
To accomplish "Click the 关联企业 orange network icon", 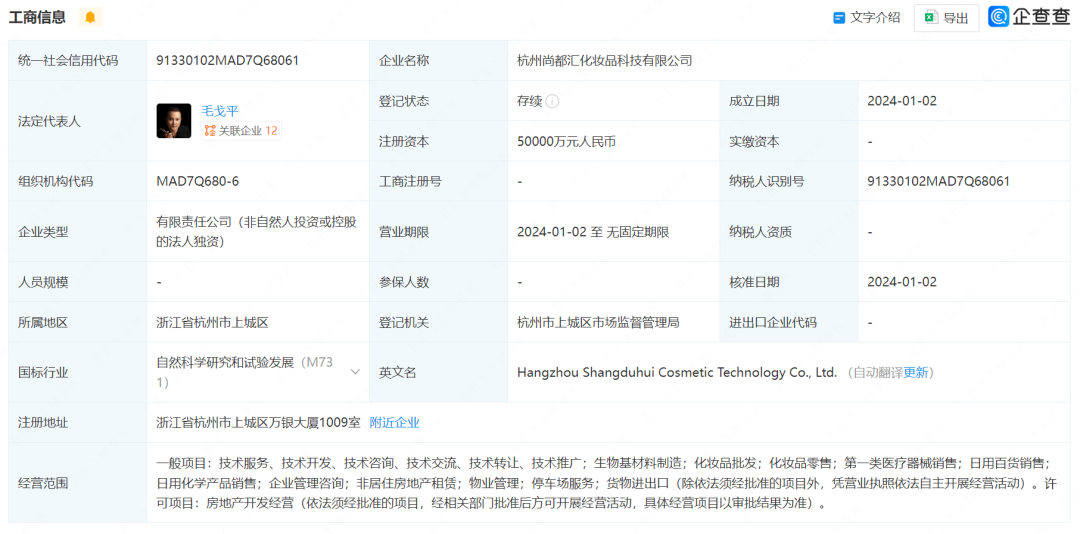I will tap(209, 131).
